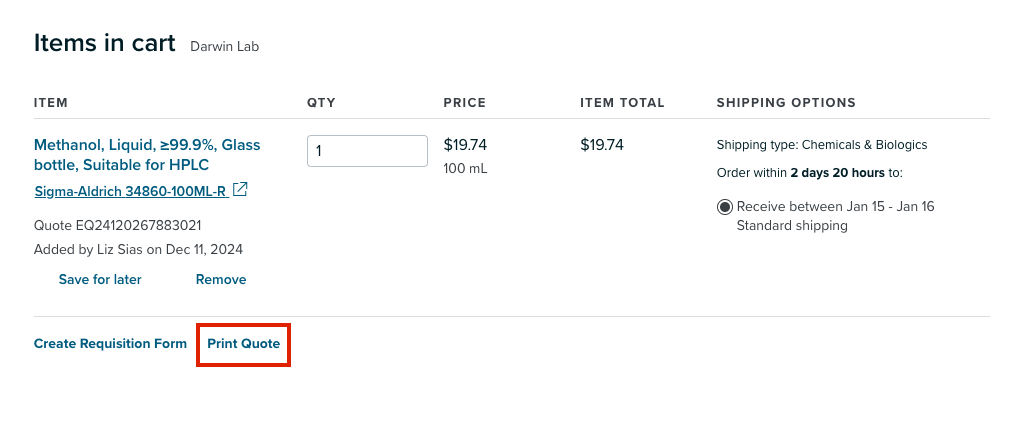
Task: Click the PRICE column header
Action: (464, 103)
